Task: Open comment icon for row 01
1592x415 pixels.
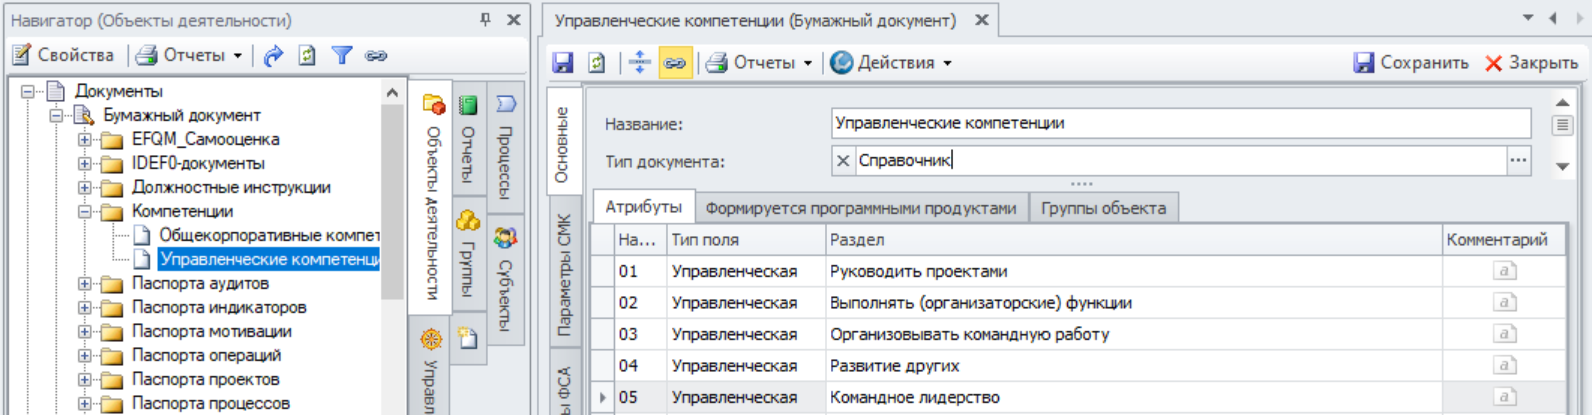Action: [x=1504, y=271]
